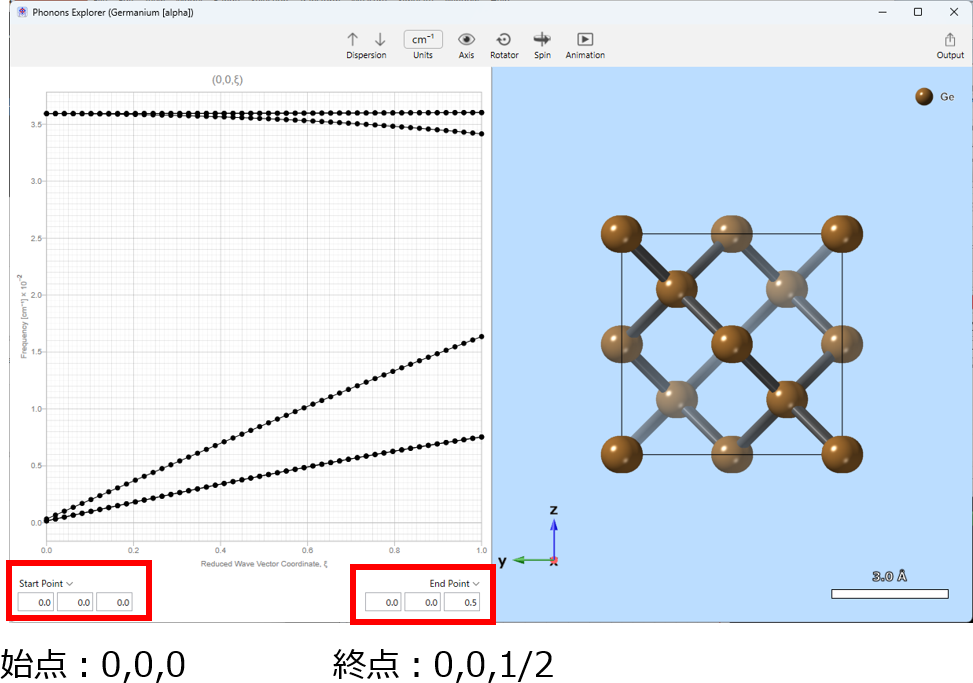Click the first Start Point coordinate field
The width and height of the screenshot is (973, 683).
(x=36, y=602)
